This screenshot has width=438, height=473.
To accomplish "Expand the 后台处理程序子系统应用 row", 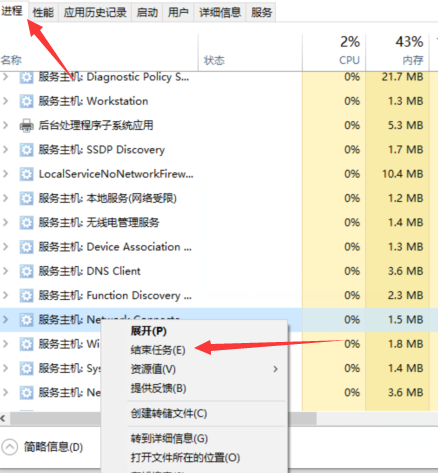I will [5, 125].
